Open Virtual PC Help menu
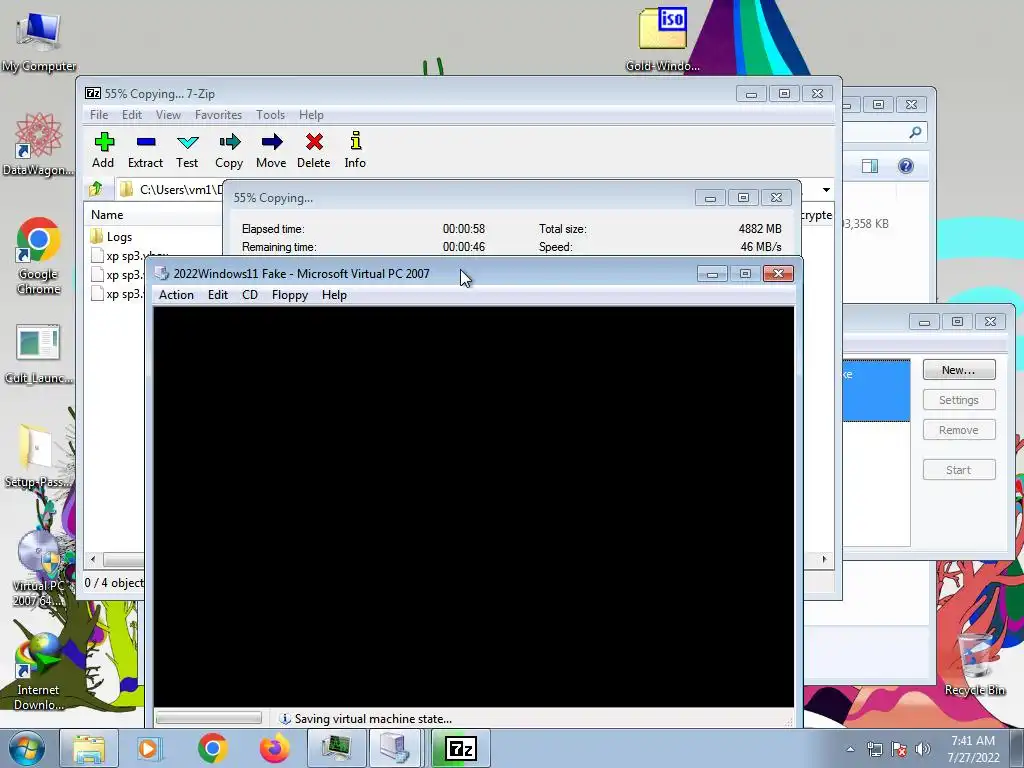1024x768 pixels. coord(334,295)
